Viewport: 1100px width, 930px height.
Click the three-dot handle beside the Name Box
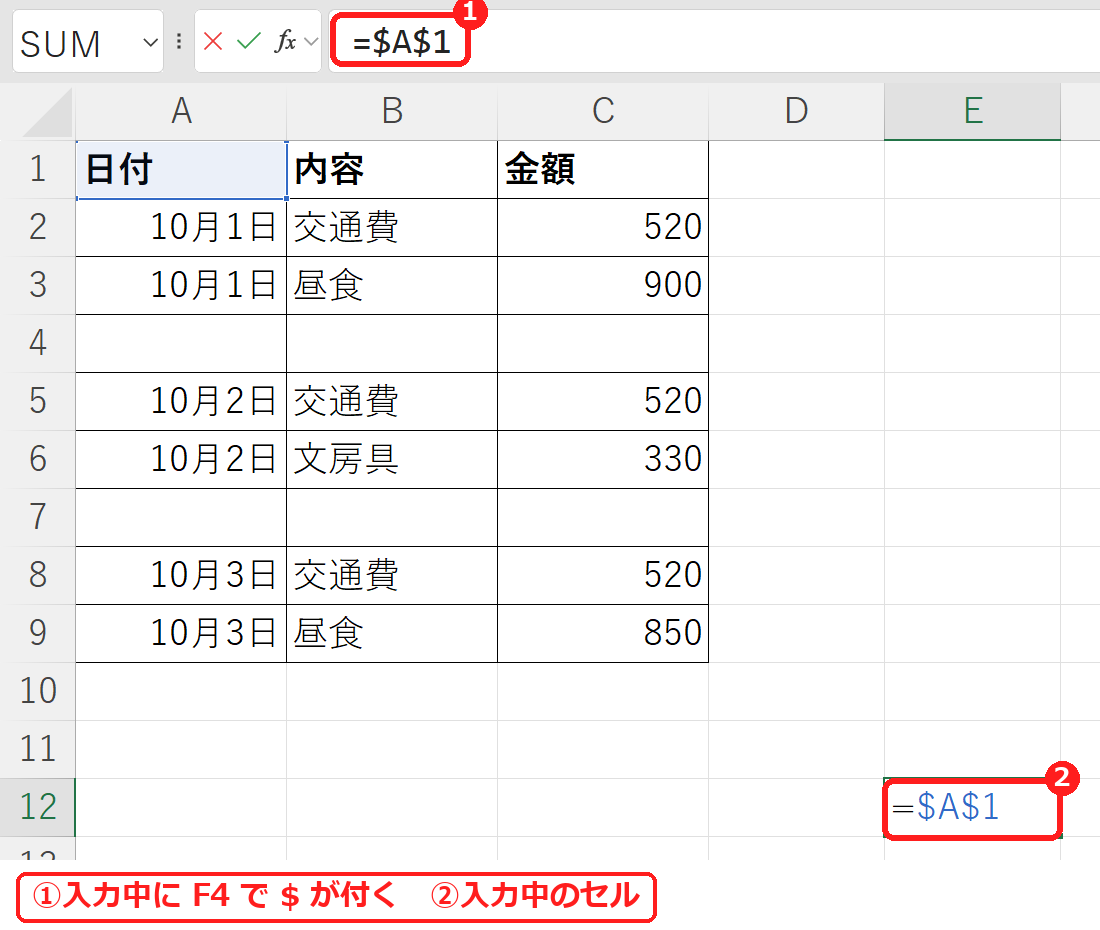(x=179, y=41)
